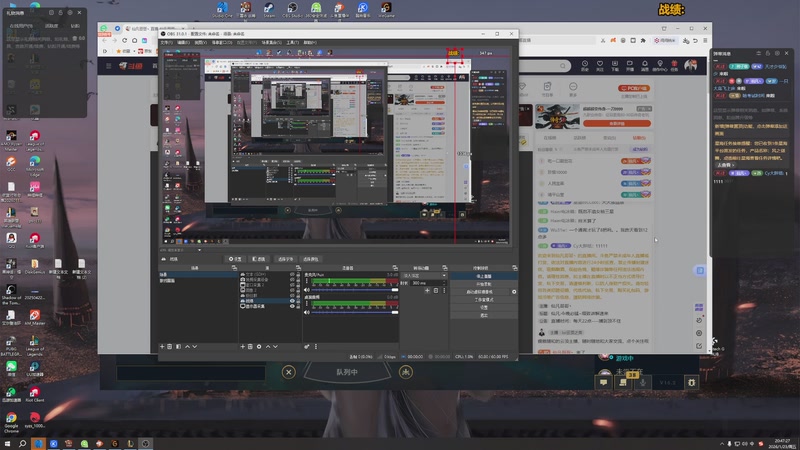Screen dimensions: 800x450
Task: Open Riot Client desktop shortcut
Action: (x=34, y=394)
